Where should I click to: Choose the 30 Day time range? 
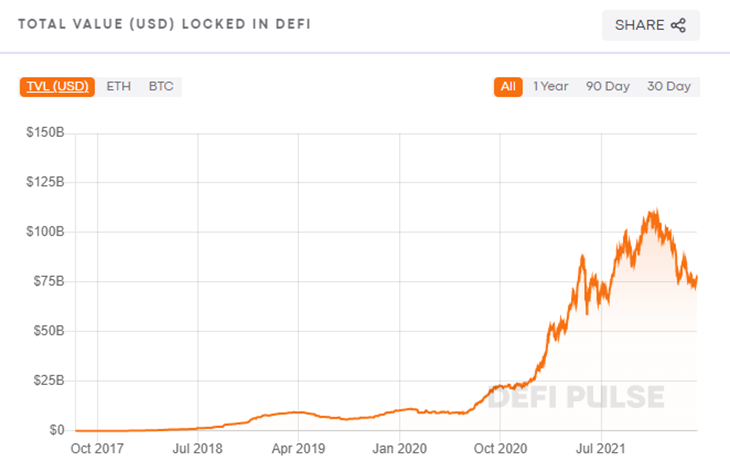pyautogui.click(x=669, y=87)
